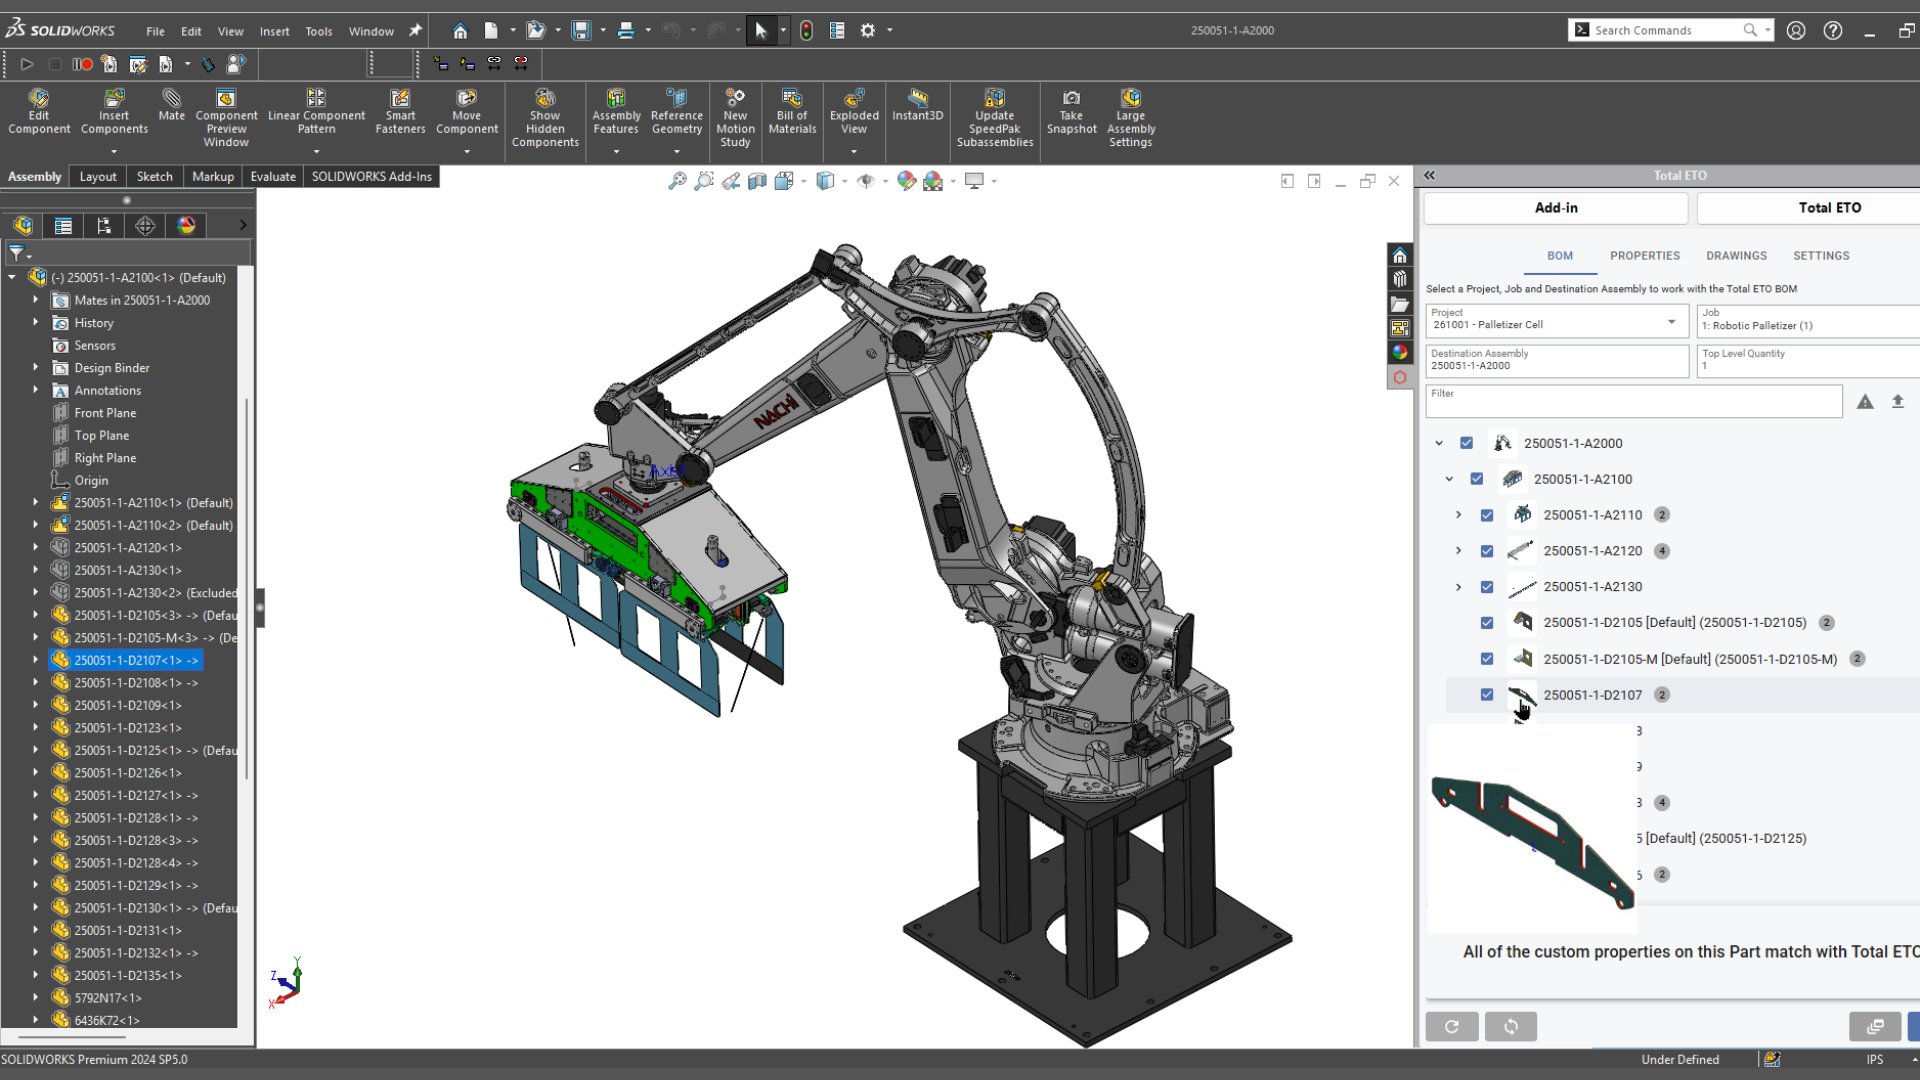Expand the 250051-1-A2130 BOM row
The width and height of the screenshot is (1920, 1080).
tap(1458, 587)
